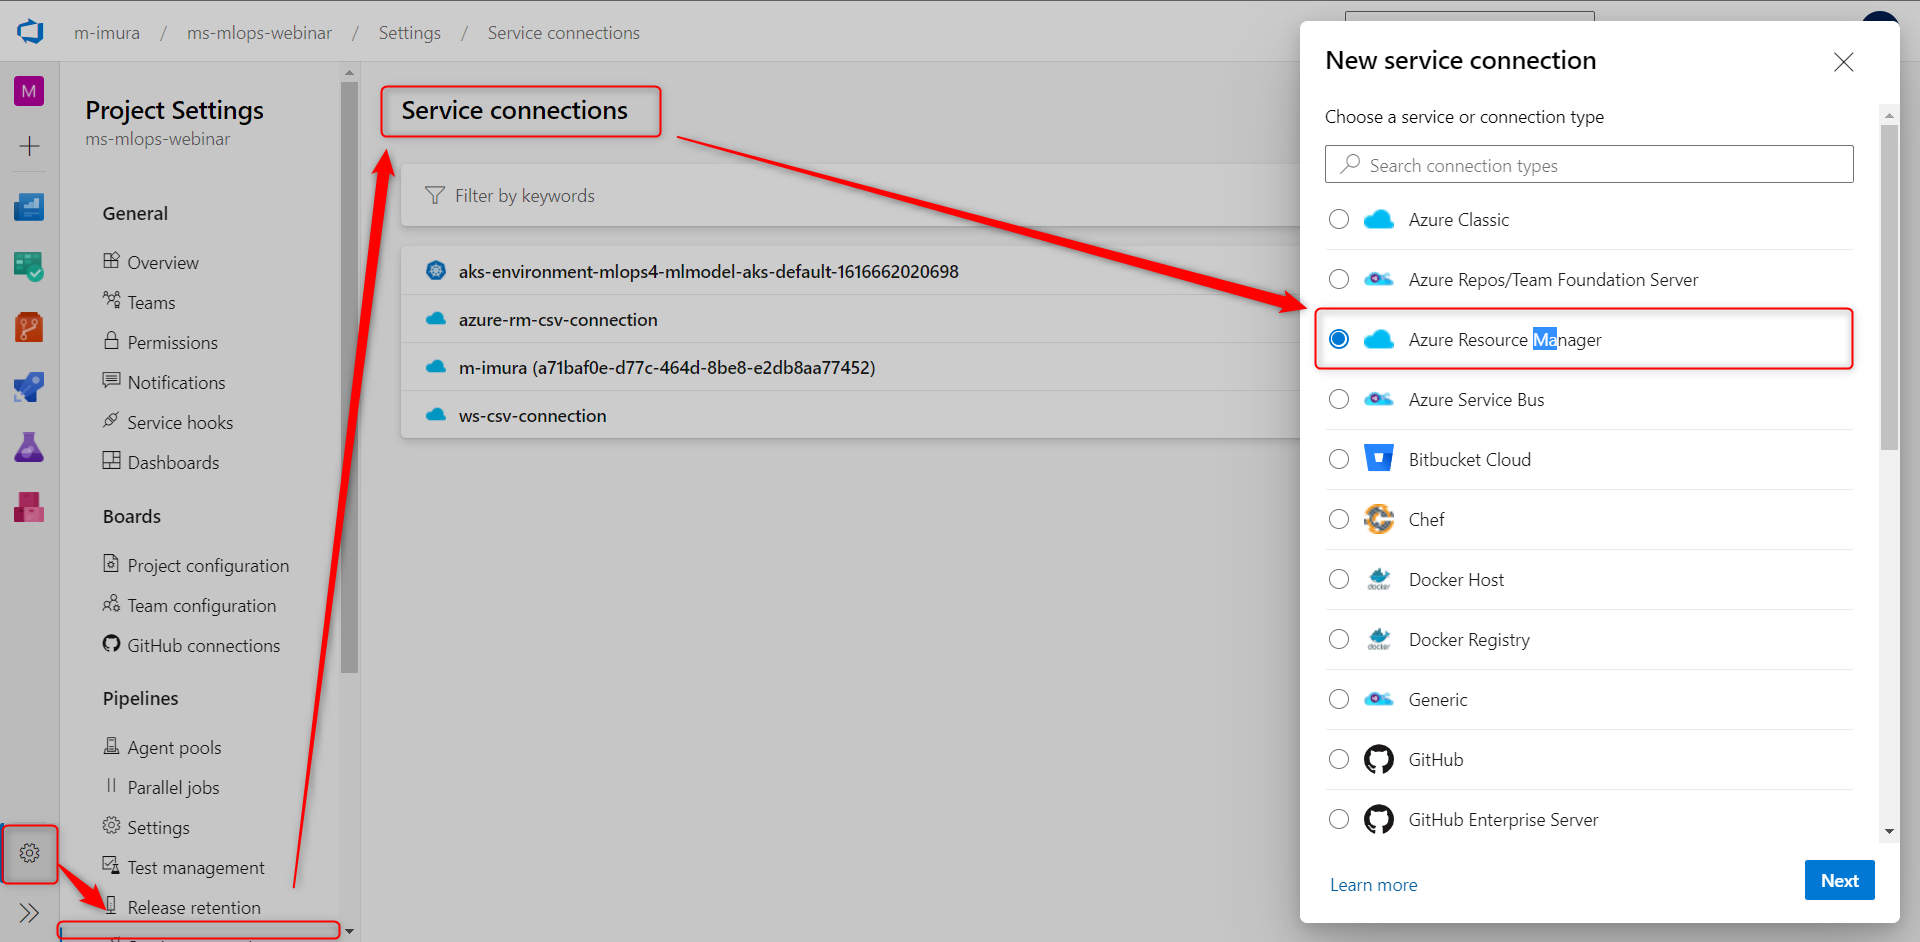Click the Azure Classic cloud icon

pyautogui.click(x=1379, y=219)
